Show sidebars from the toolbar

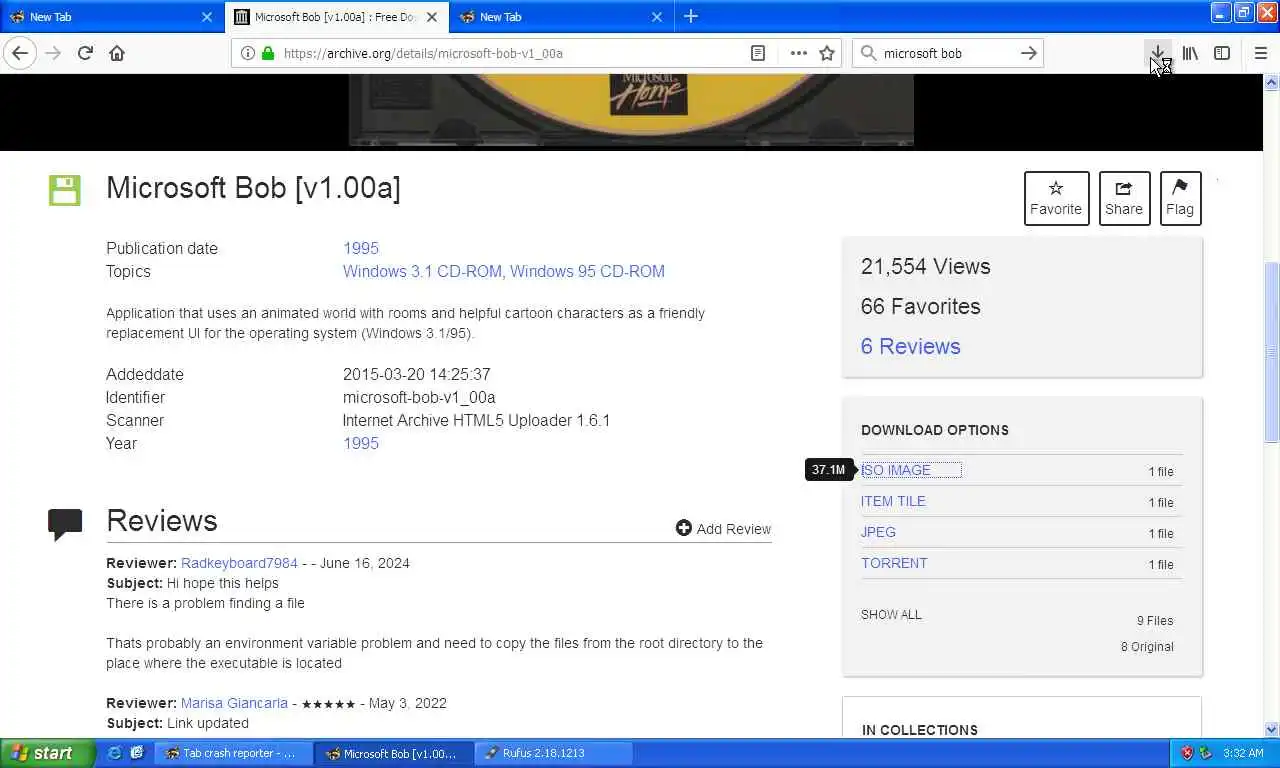tap(1222, 53)
